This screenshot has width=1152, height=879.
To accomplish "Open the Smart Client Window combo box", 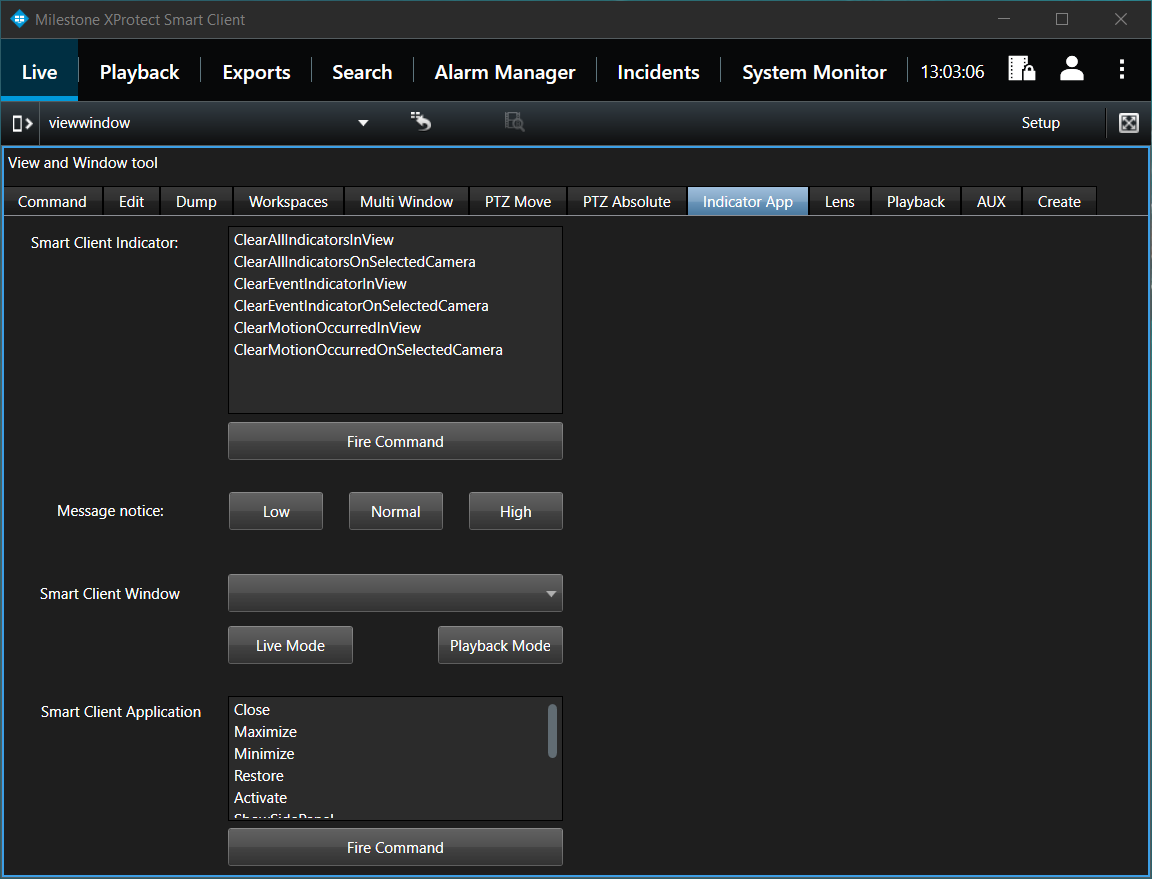I will (395, 593).
